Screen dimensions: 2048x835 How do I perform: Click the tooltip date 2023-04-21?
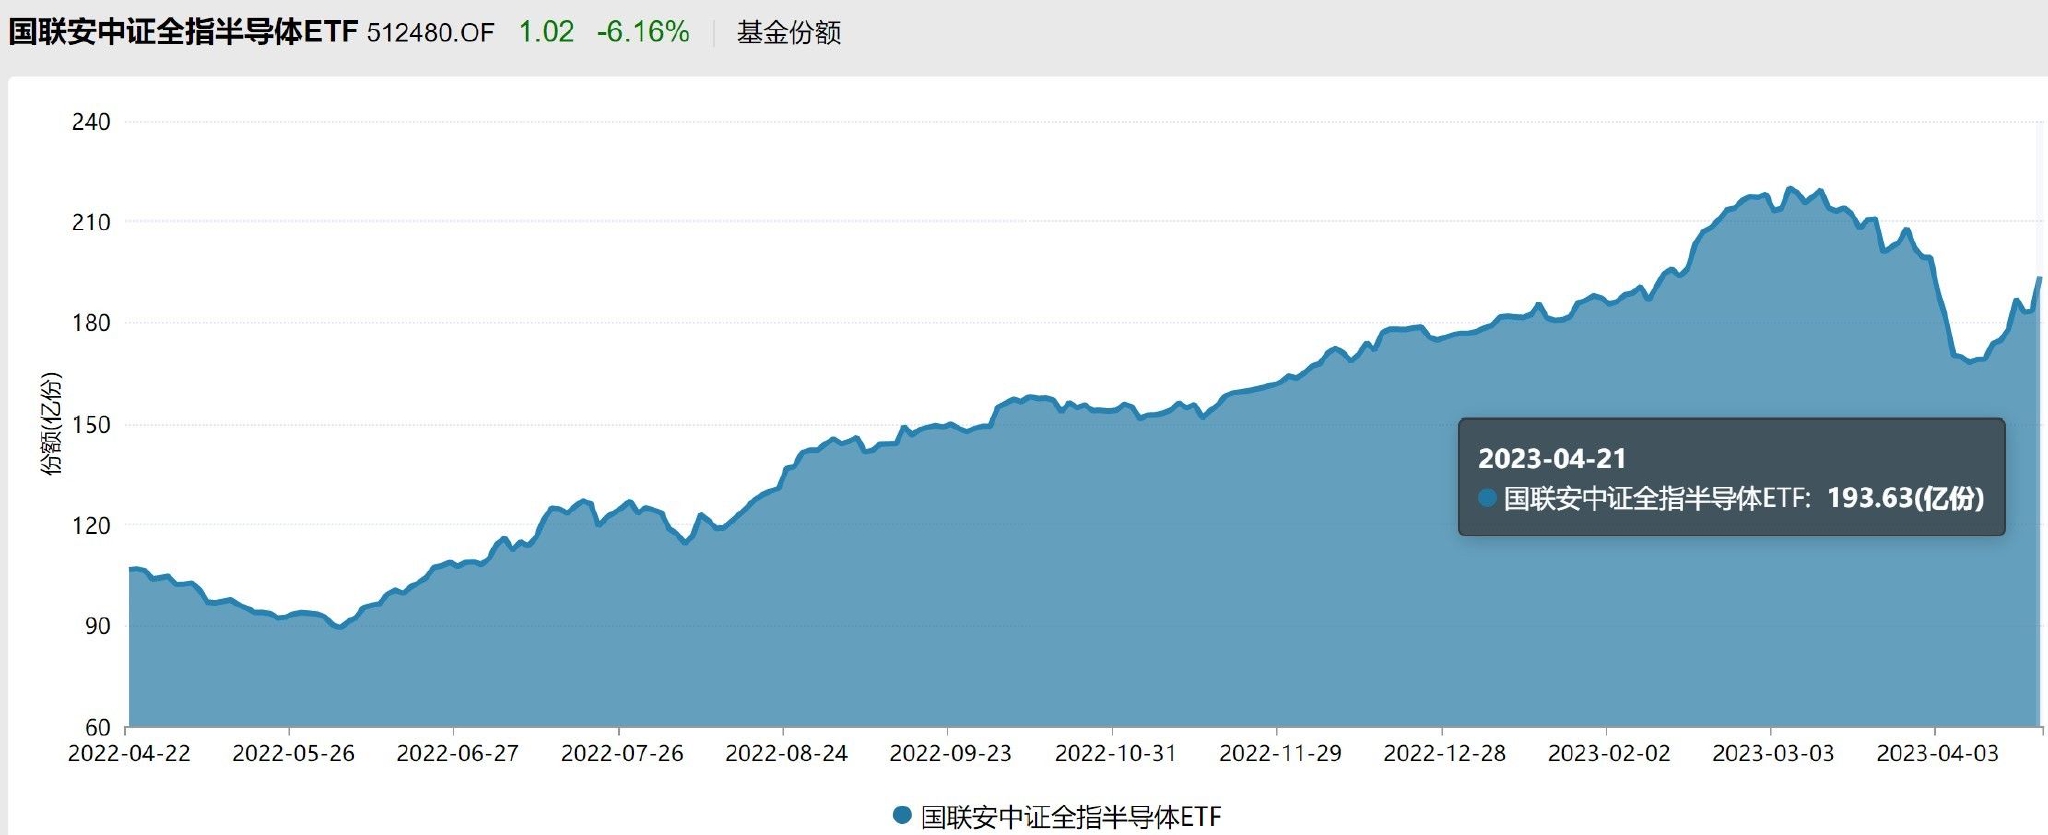[1552, 458]
